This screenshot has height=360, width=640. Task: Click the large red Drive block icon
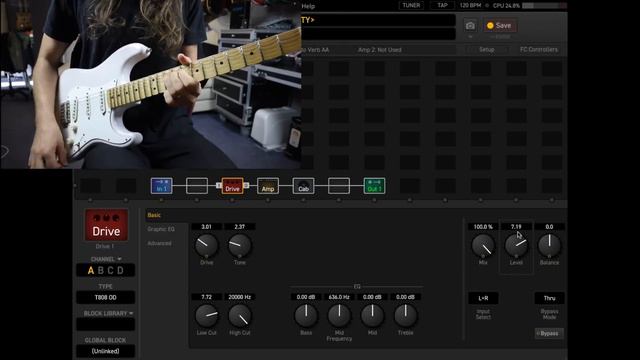pos(106,225)
